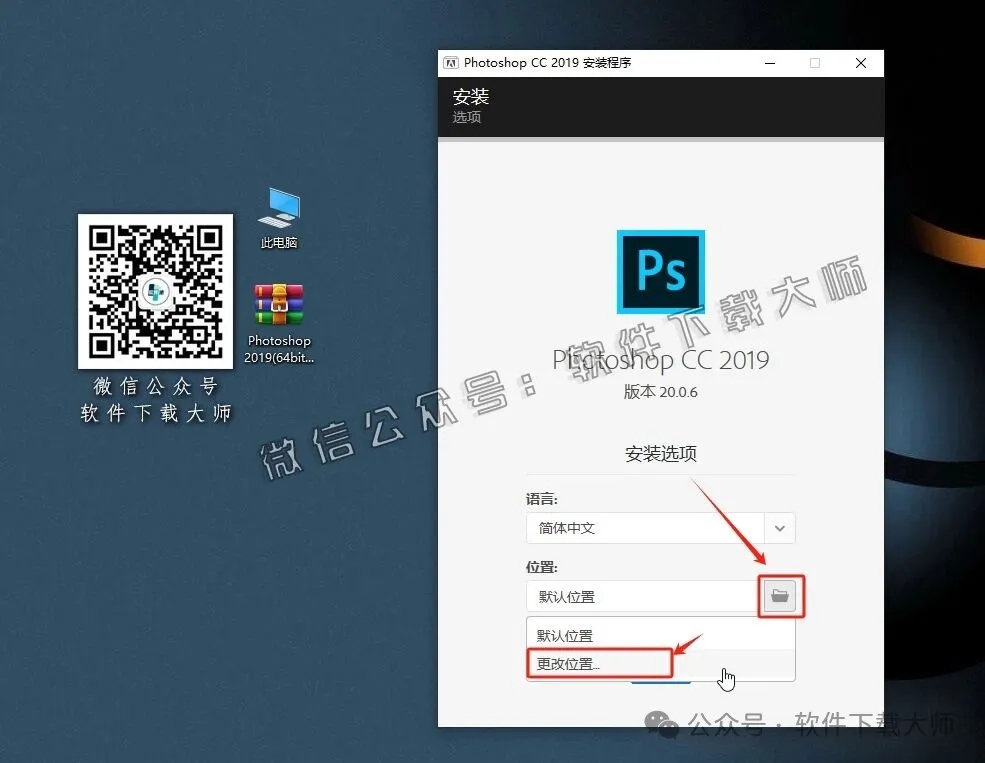Click the folder browse icon beside the 位置 field
The height and width of the screenshot is (763, 985).
coord(781,595)
